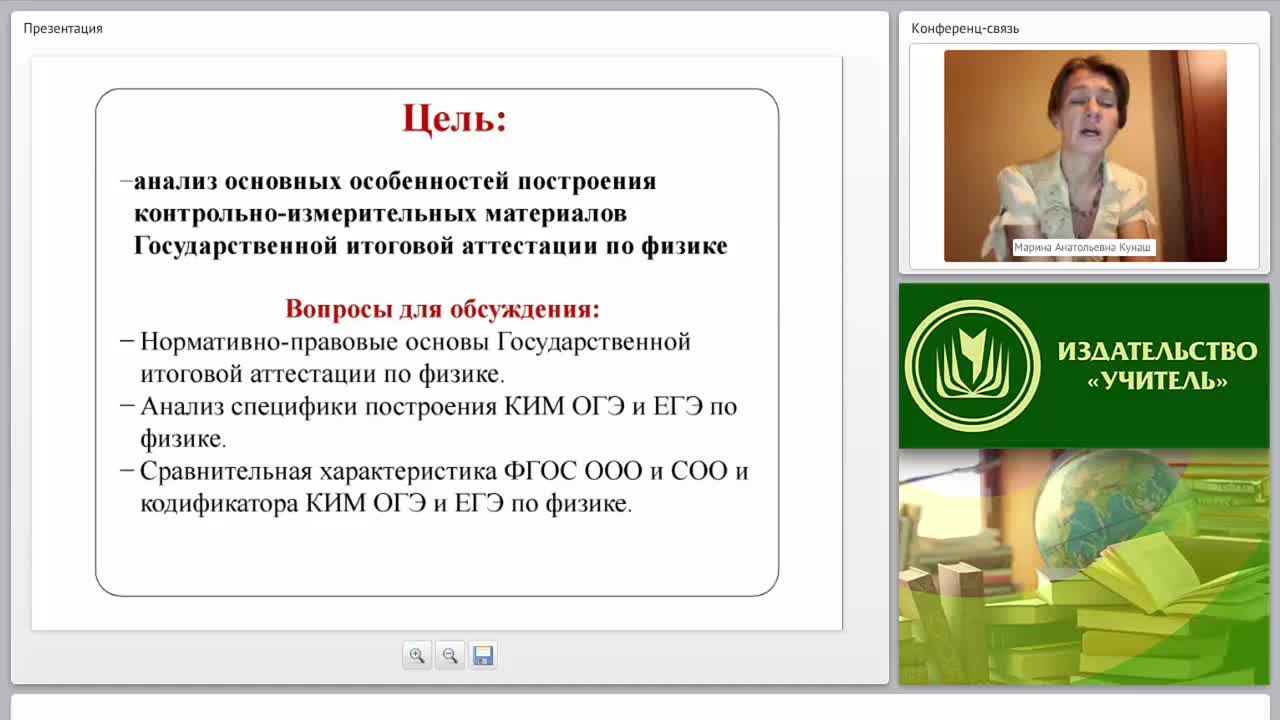Click the zoom out magnifier icon

pos(450,656)
